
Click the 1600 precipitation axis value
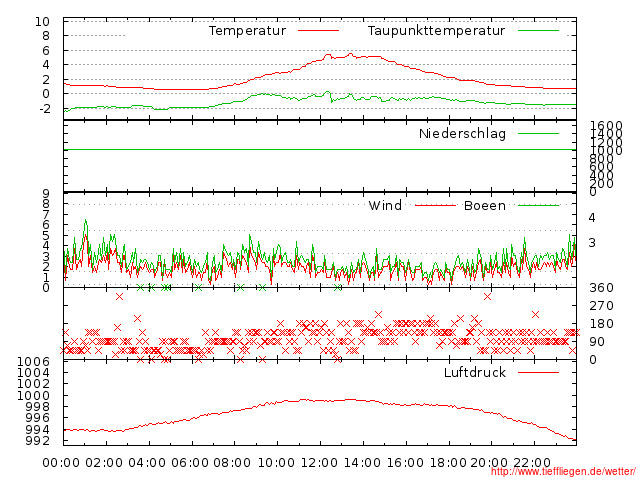point(606,126)
